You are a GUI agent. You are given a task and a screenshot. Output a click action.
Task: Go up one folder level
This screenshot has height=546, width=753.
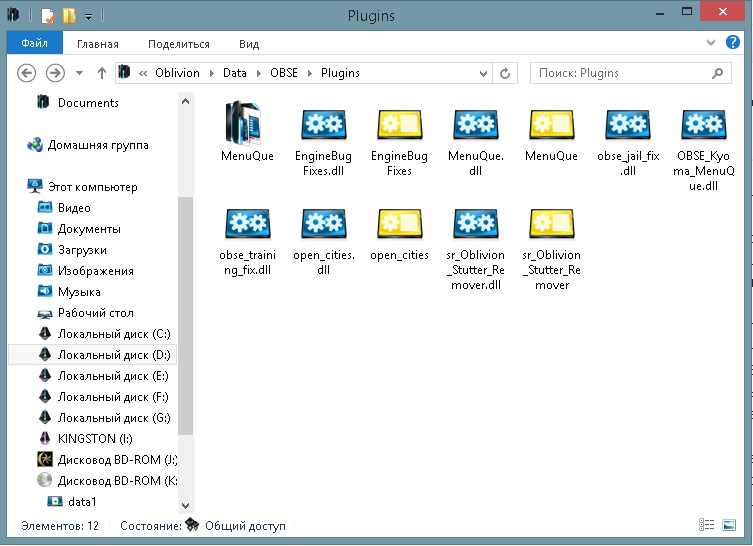(x=101, y=73)
